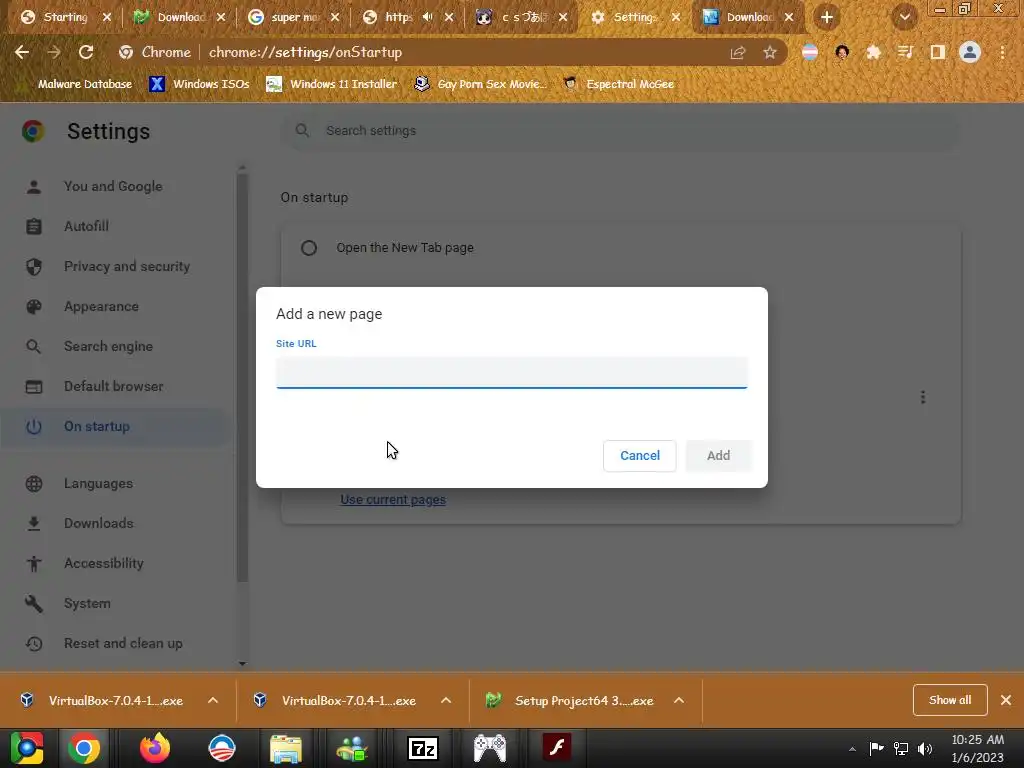Open Action Center flag icon in tray

click(876, 748)
